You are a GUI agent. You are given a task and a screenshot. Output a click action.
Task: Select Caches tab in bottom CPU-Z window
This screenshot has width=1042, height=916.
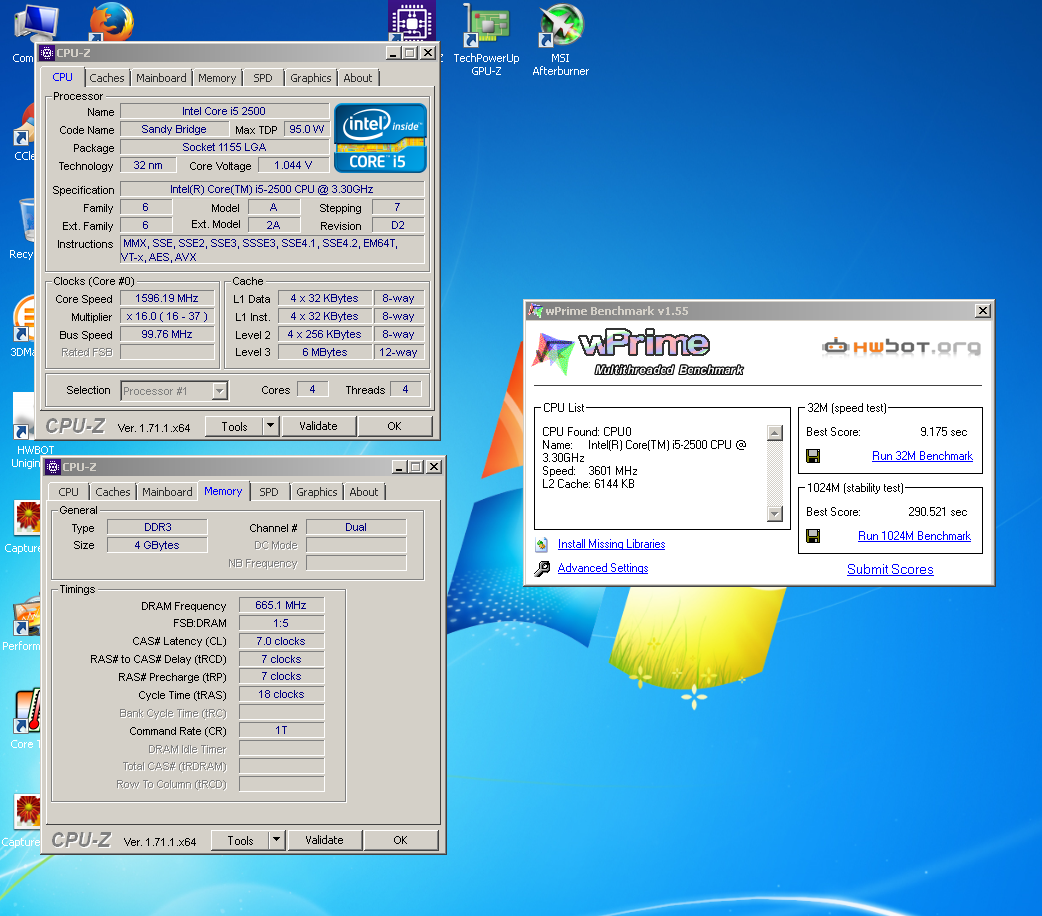pos(112,492)
